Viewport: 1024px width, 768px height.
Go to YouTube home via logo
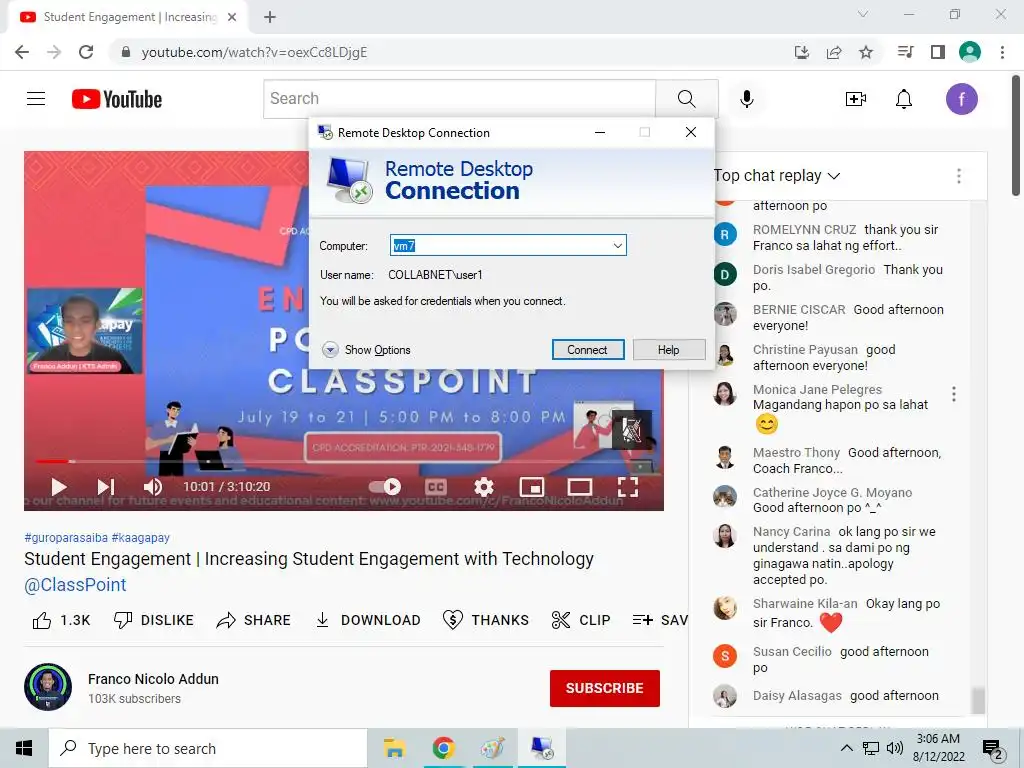117,99
